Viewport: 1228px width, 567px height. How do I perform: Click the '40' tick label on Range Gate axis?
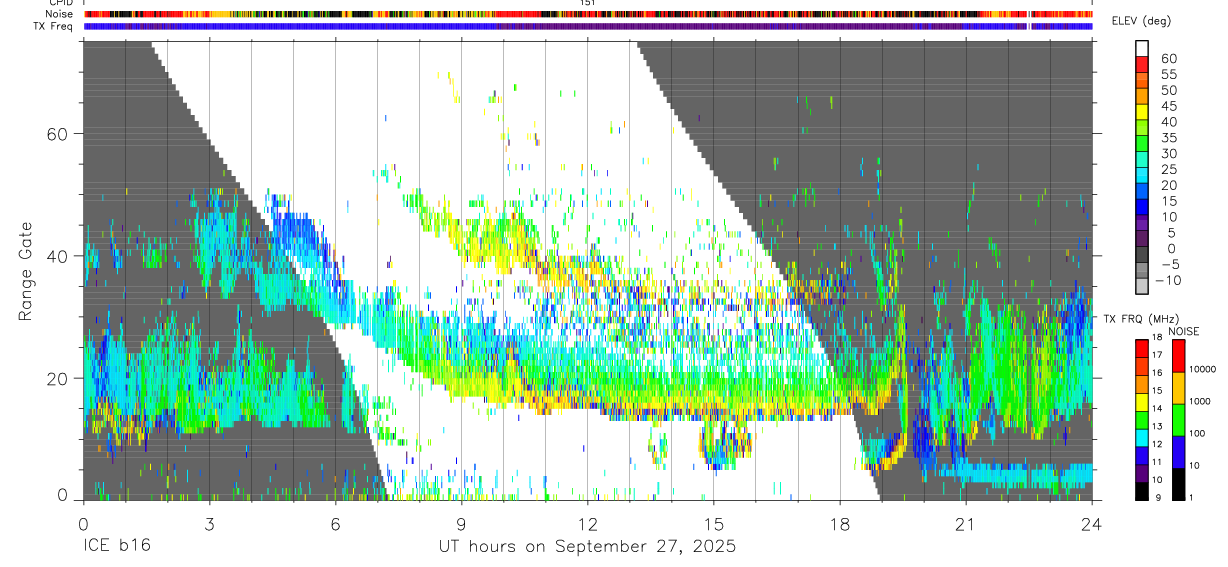click(x=57, y=256)
